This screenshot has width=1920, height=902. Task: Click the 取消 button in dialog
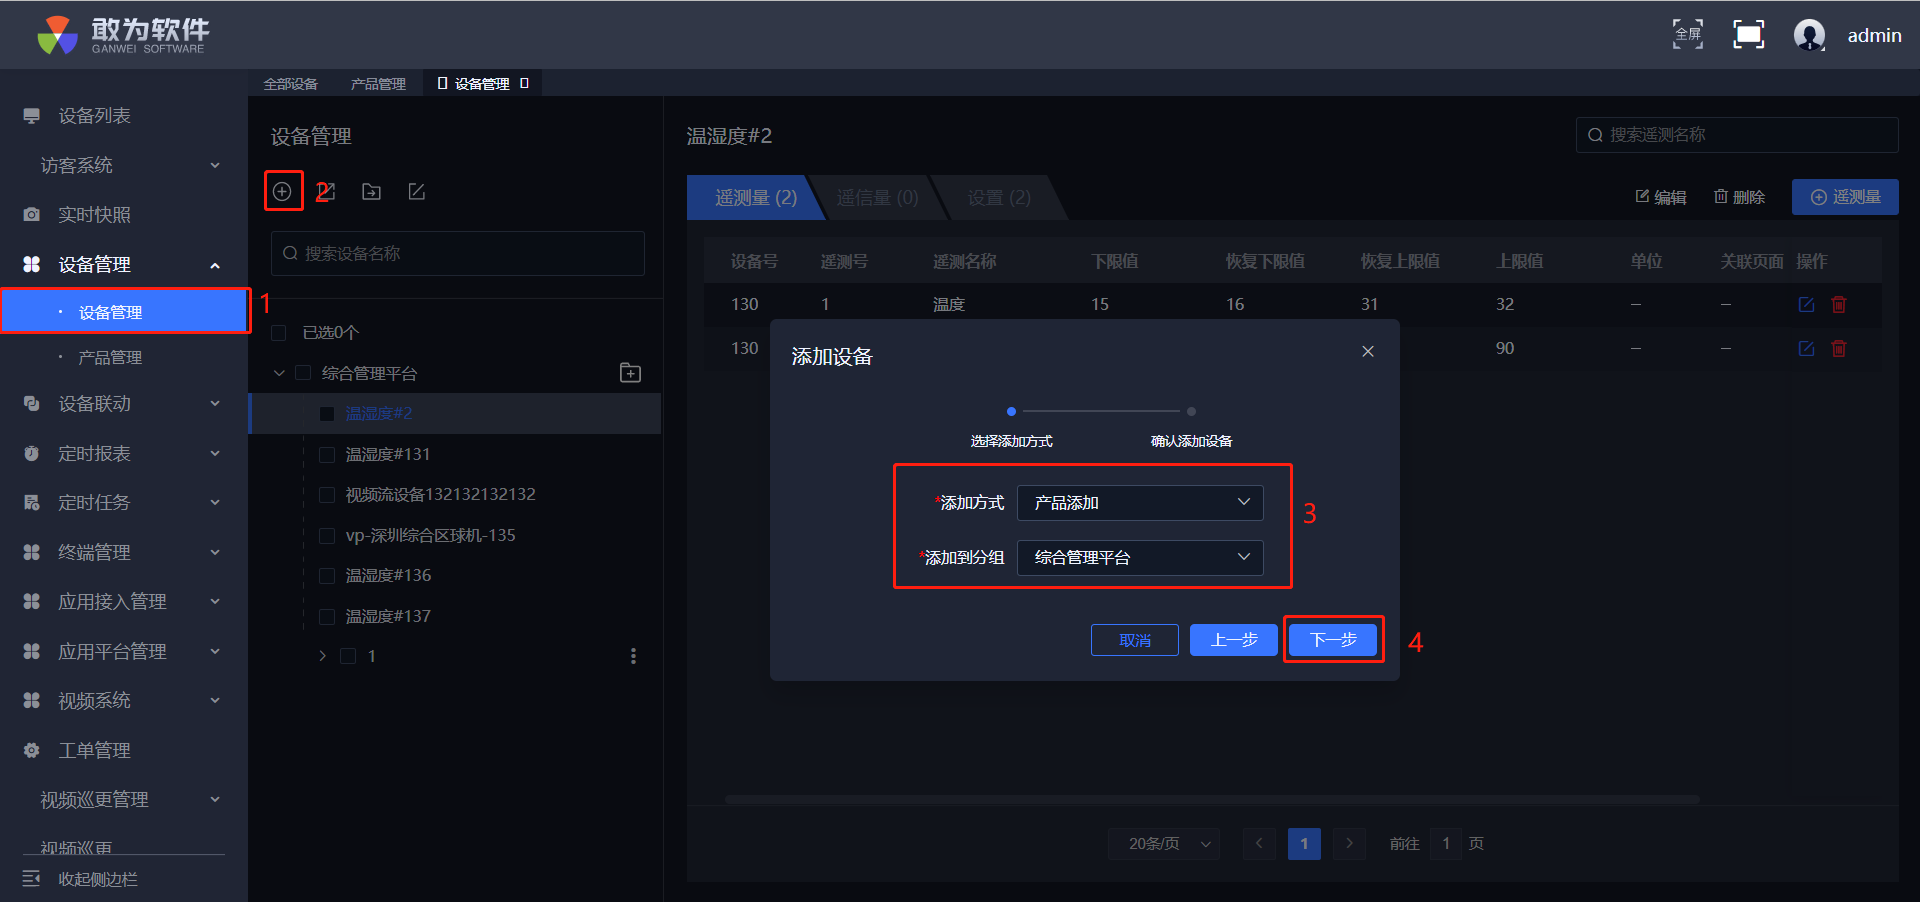(1135, 640)
